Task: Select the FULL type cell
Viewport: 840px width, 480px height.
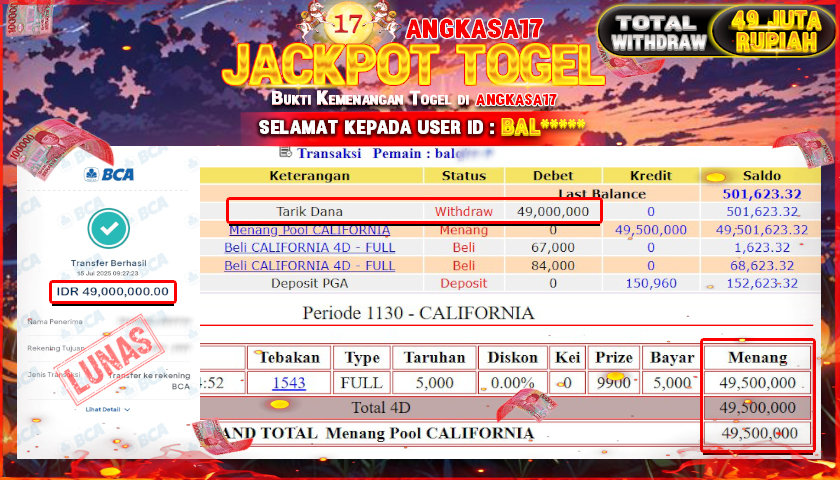Action: pyautogui.click(x=362, y=383)
